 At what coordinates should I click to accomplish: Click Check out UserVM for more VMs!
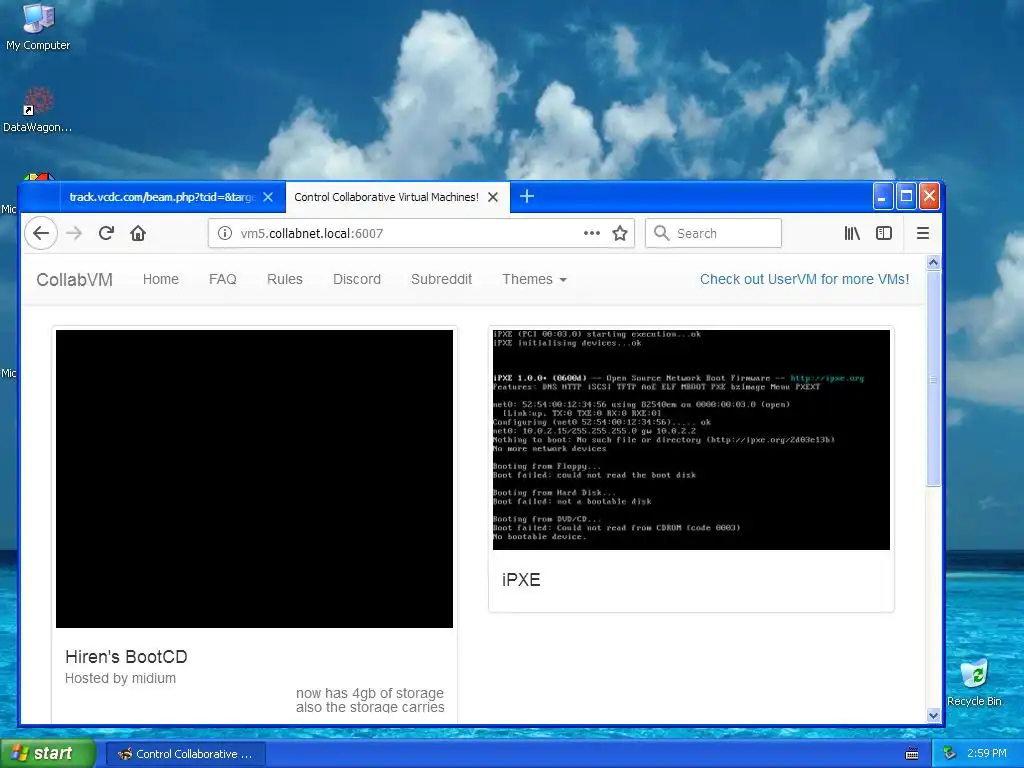805,279
